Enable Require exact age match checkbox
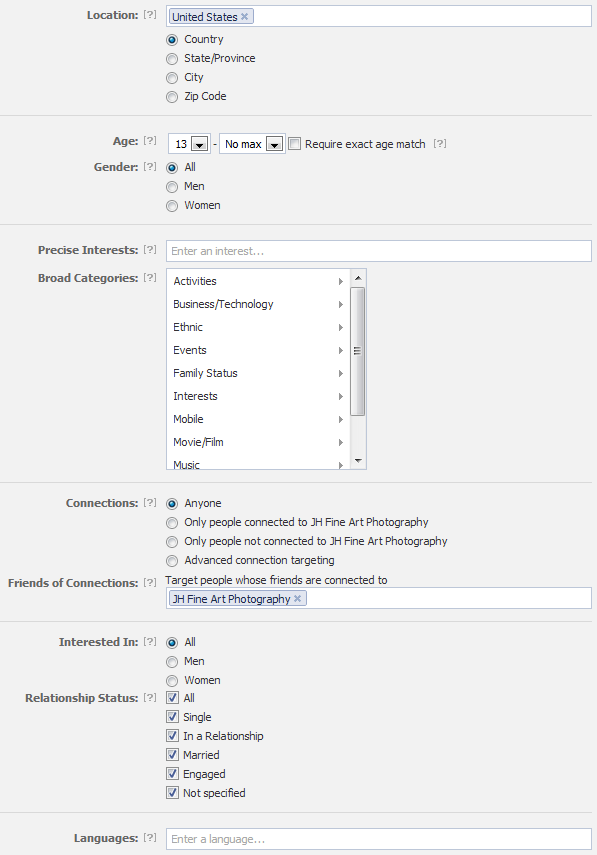 [294, 144]
